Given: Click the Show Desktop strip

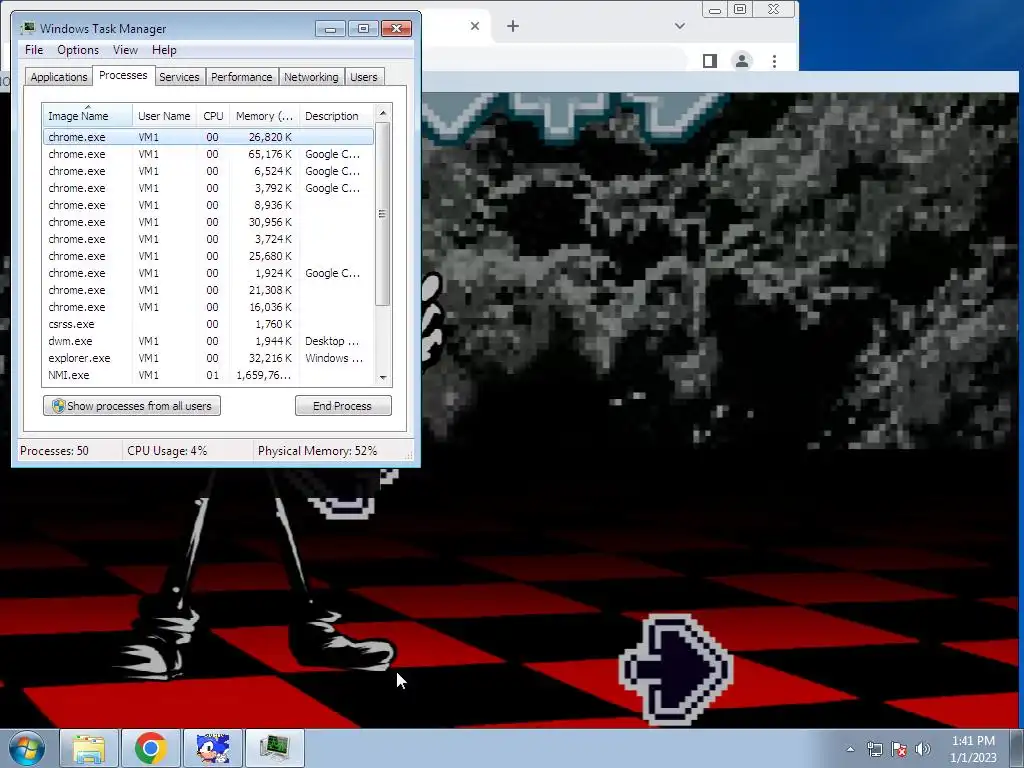Looking at the screenshot, I should pyautogui.click(x=1017, y=748).
